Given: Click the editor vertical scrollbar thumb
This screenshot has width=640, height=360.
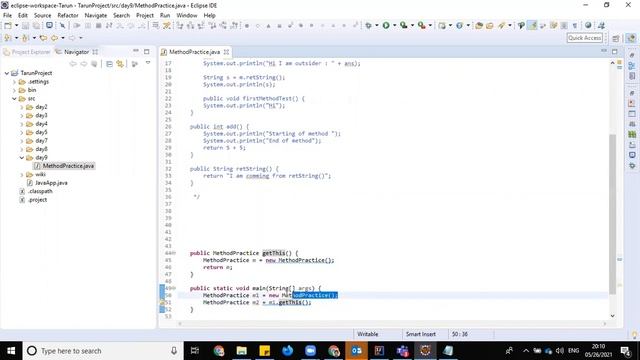Looking at the screenshot, I should coord(612,213).
